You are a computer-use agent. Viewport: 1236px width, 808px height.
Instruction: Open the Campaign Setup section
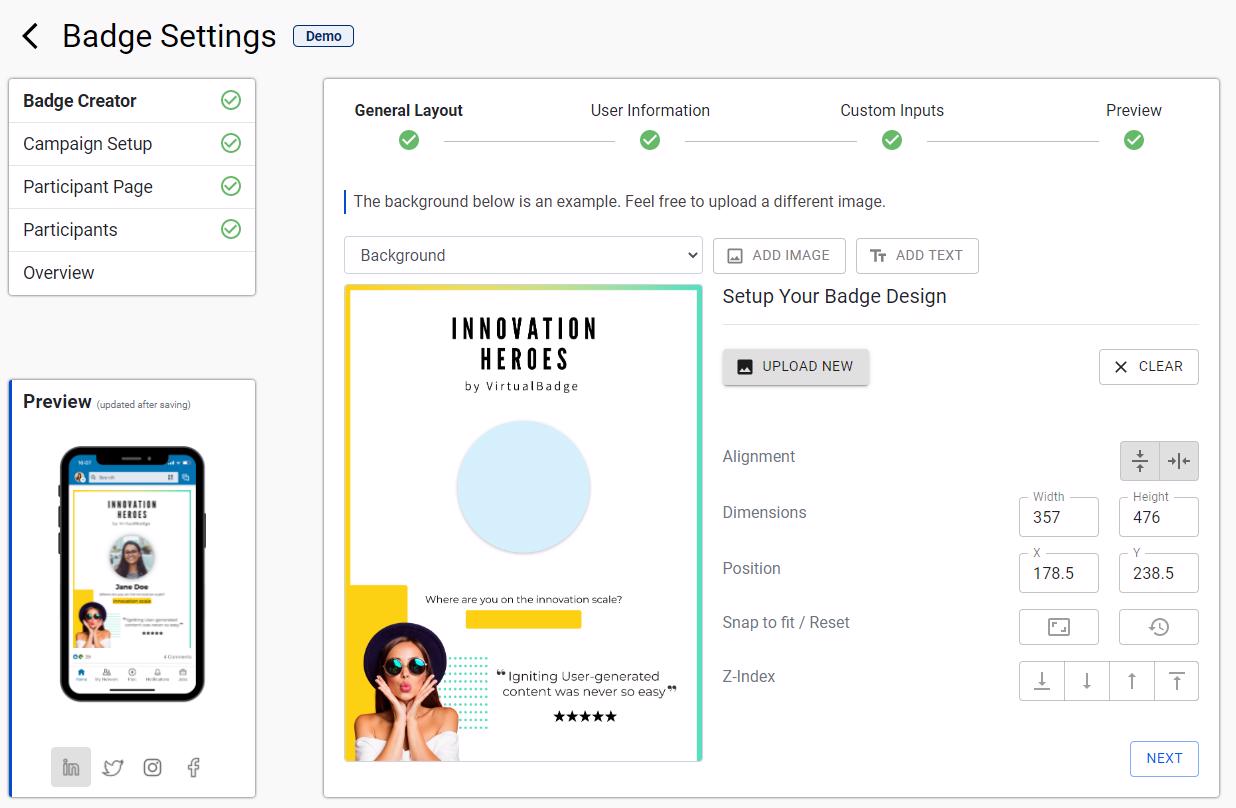(88, 144)
